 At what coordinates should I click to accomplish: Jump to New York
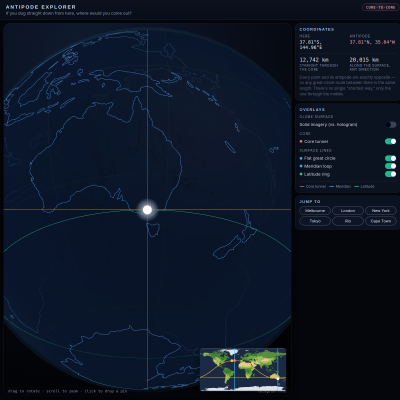[381, 211]
